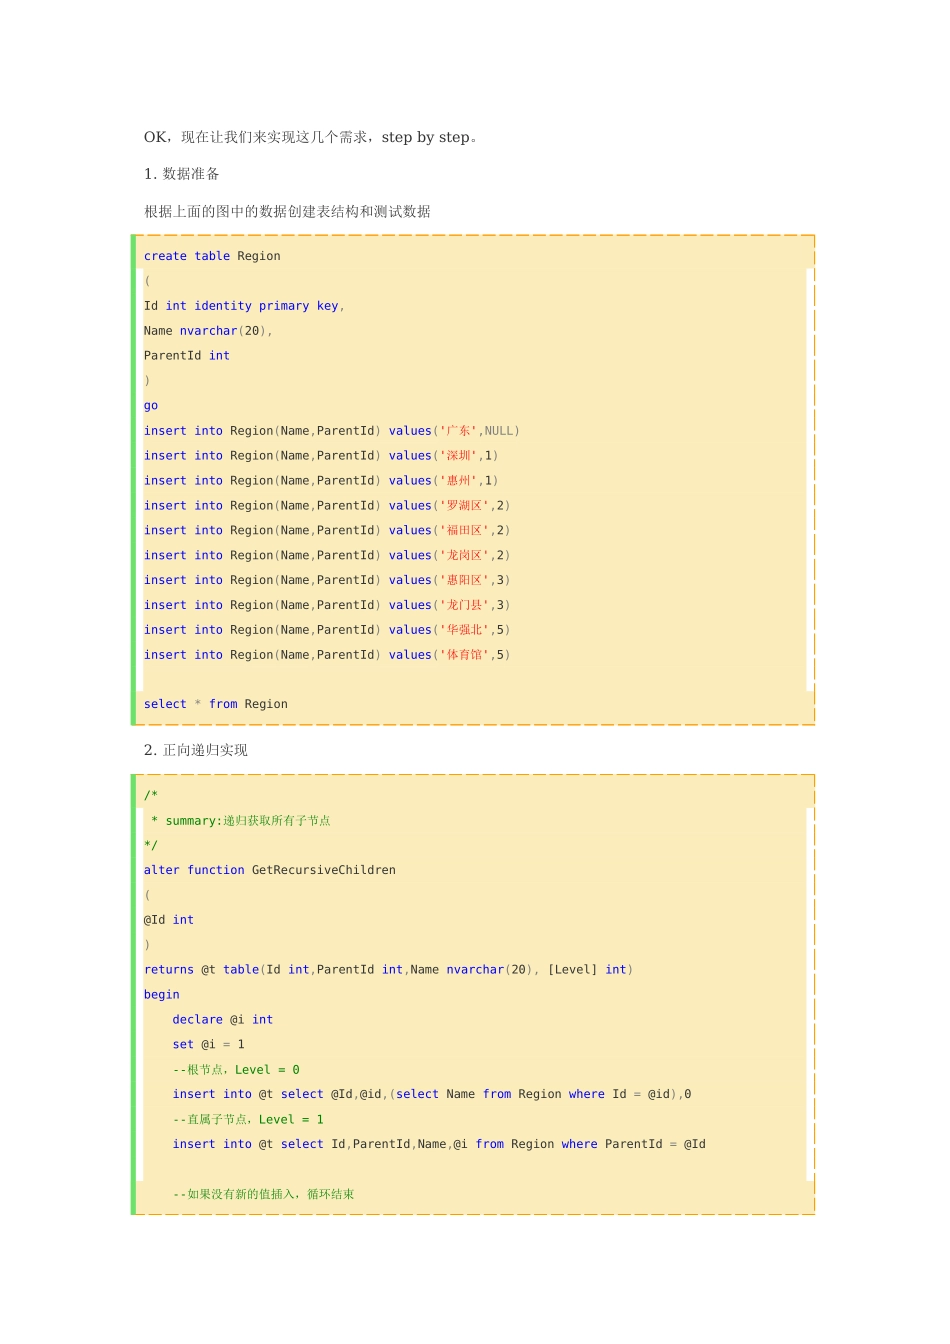950x1344 pixels.
Task: Click the insert line with '龙岗区',2
Action: pos(327,556)
